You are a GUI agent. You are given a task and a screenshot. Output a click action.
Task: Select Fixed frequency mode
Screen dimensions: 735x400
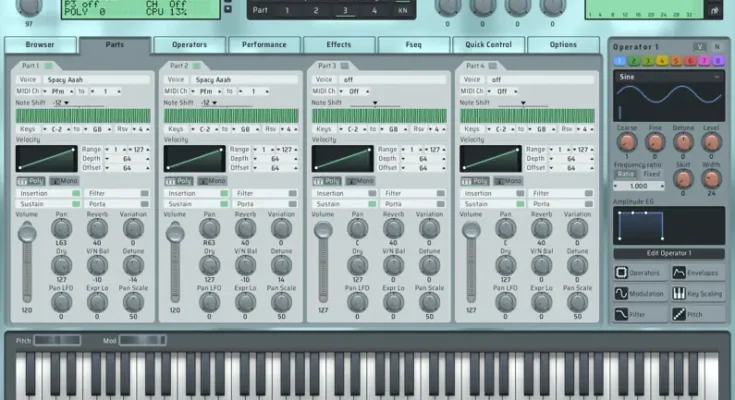click(652, 174)
